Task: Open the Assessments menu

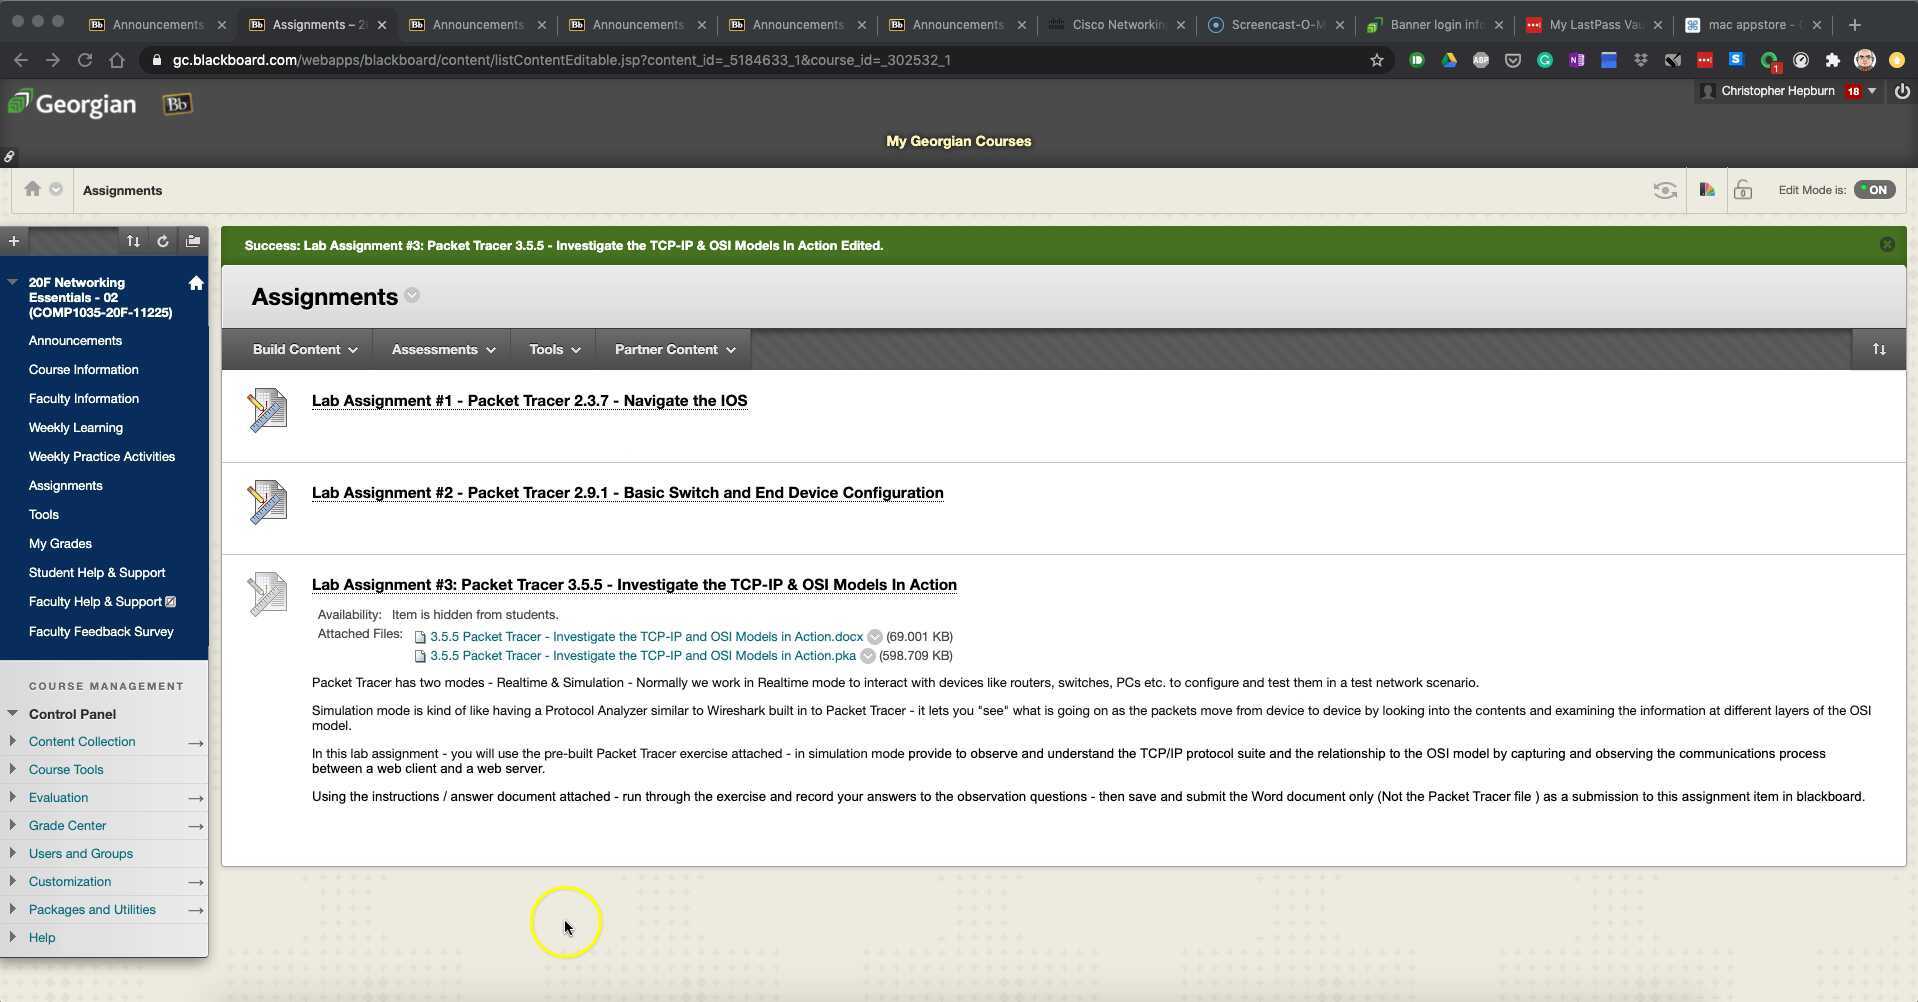Action: [x=441, y=349]
